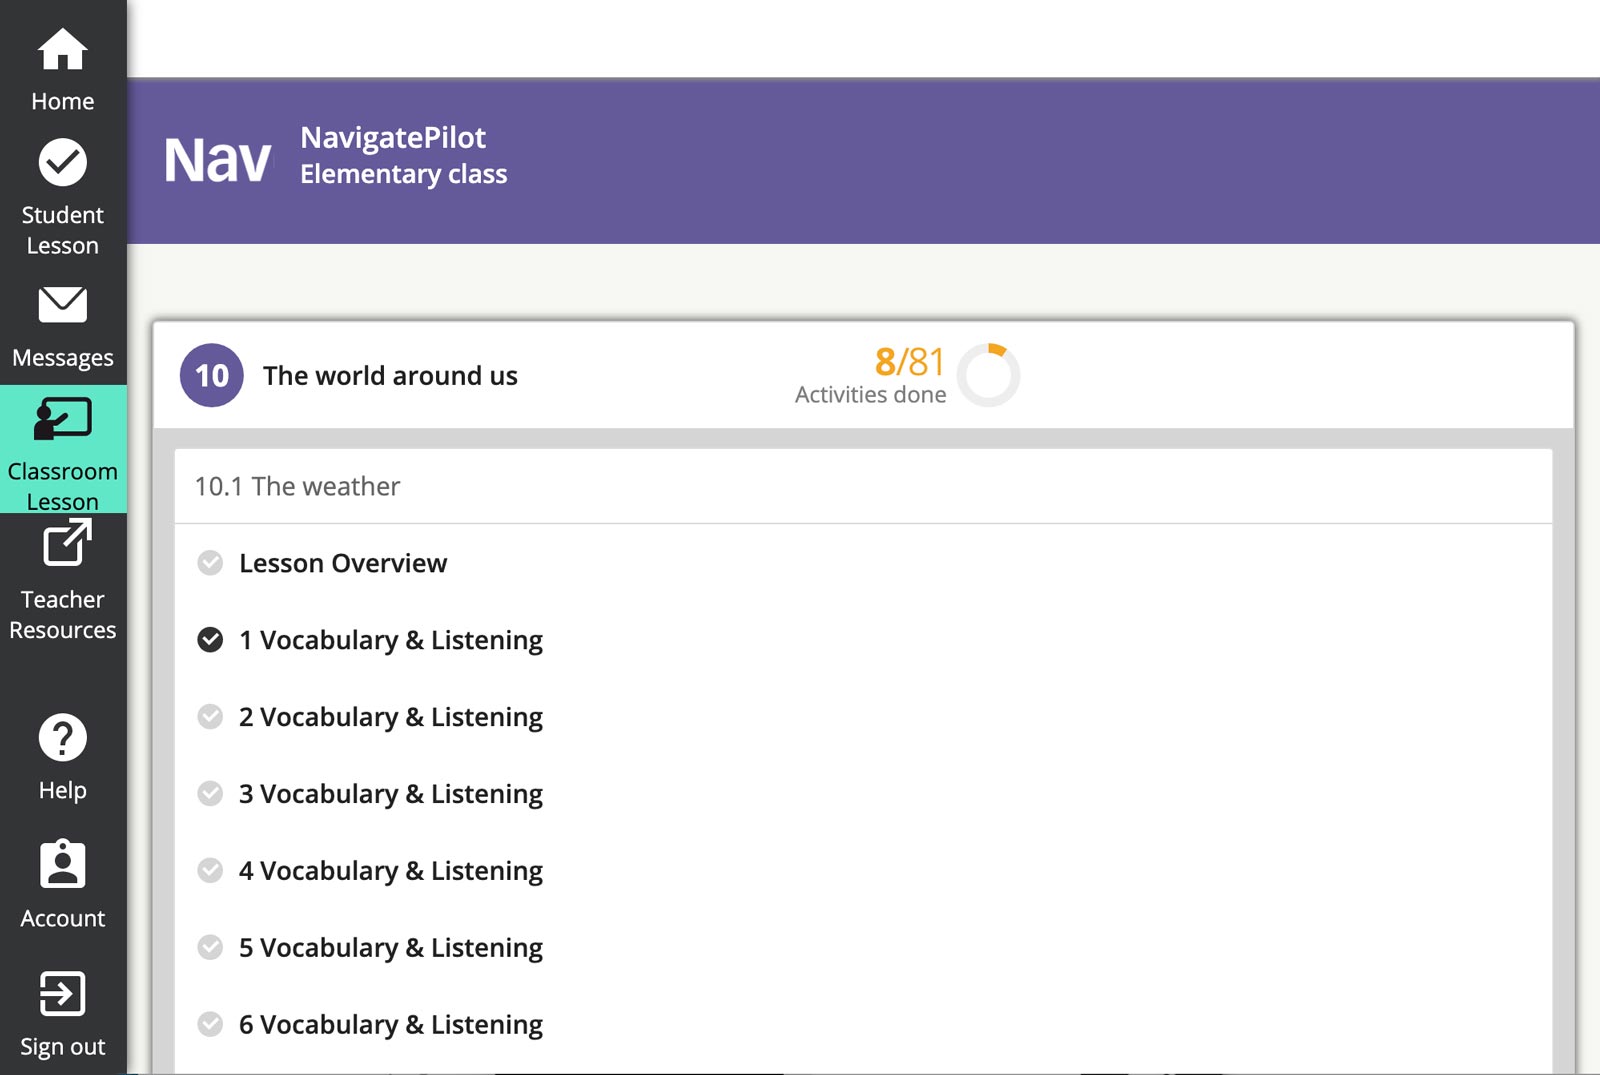
Task: Click the Sign out arrow icon
Action: click(x=62, y=994)
